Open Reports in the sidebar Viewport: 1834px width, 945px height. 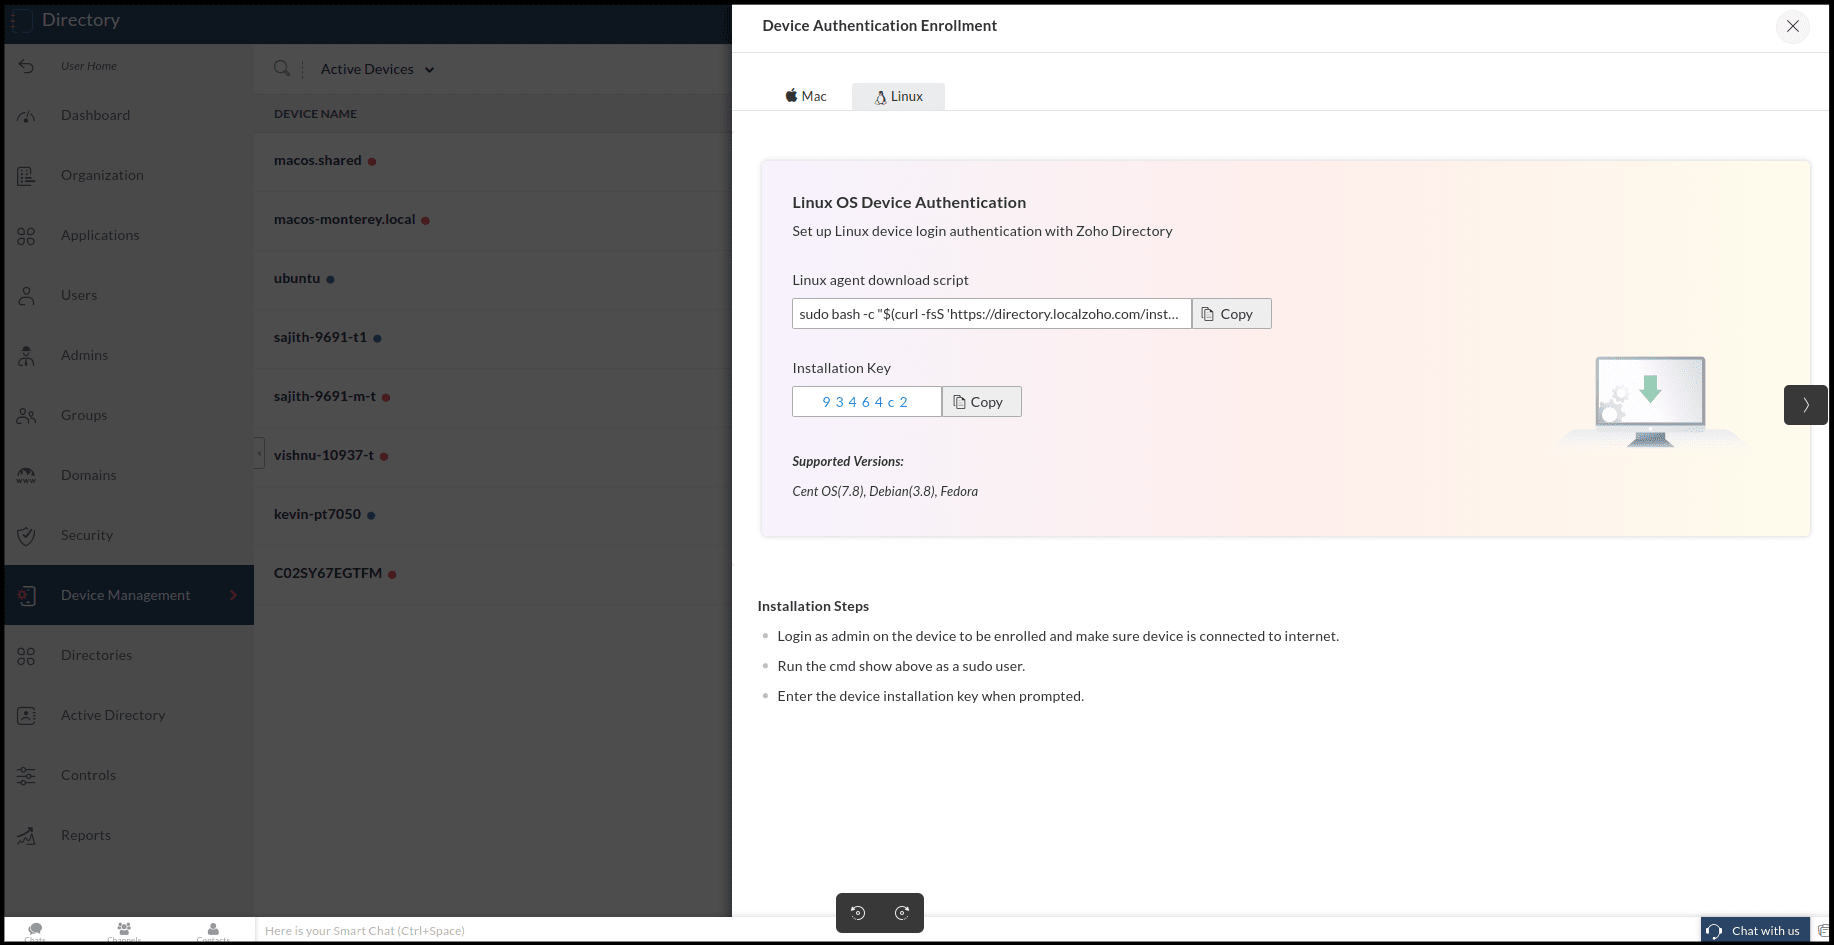coord(86,836)
